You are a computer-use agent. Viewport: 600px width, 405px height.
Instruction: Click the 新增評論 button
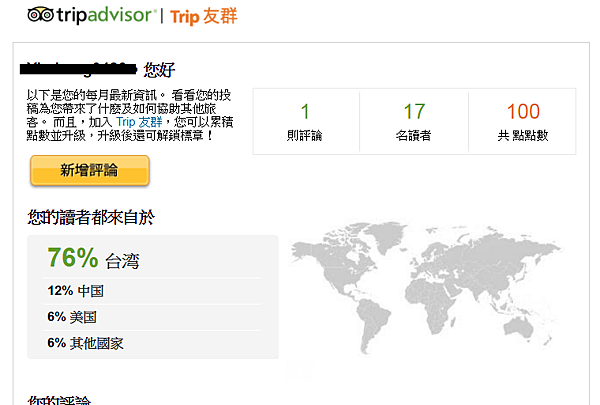pos(90,170)
